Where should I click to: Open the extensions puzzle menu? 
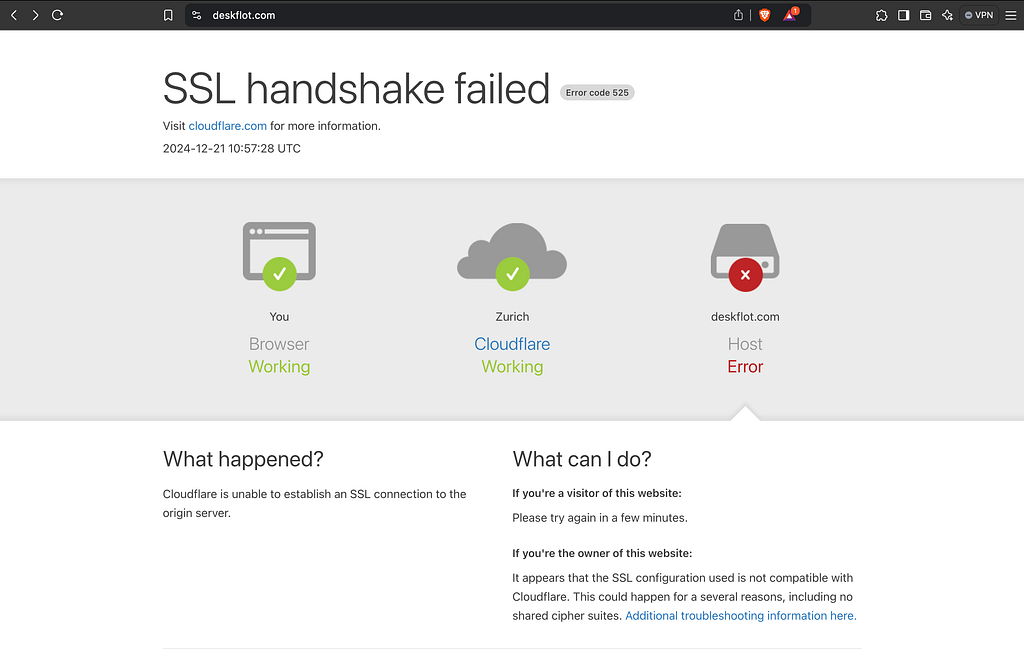click(882, 15)
